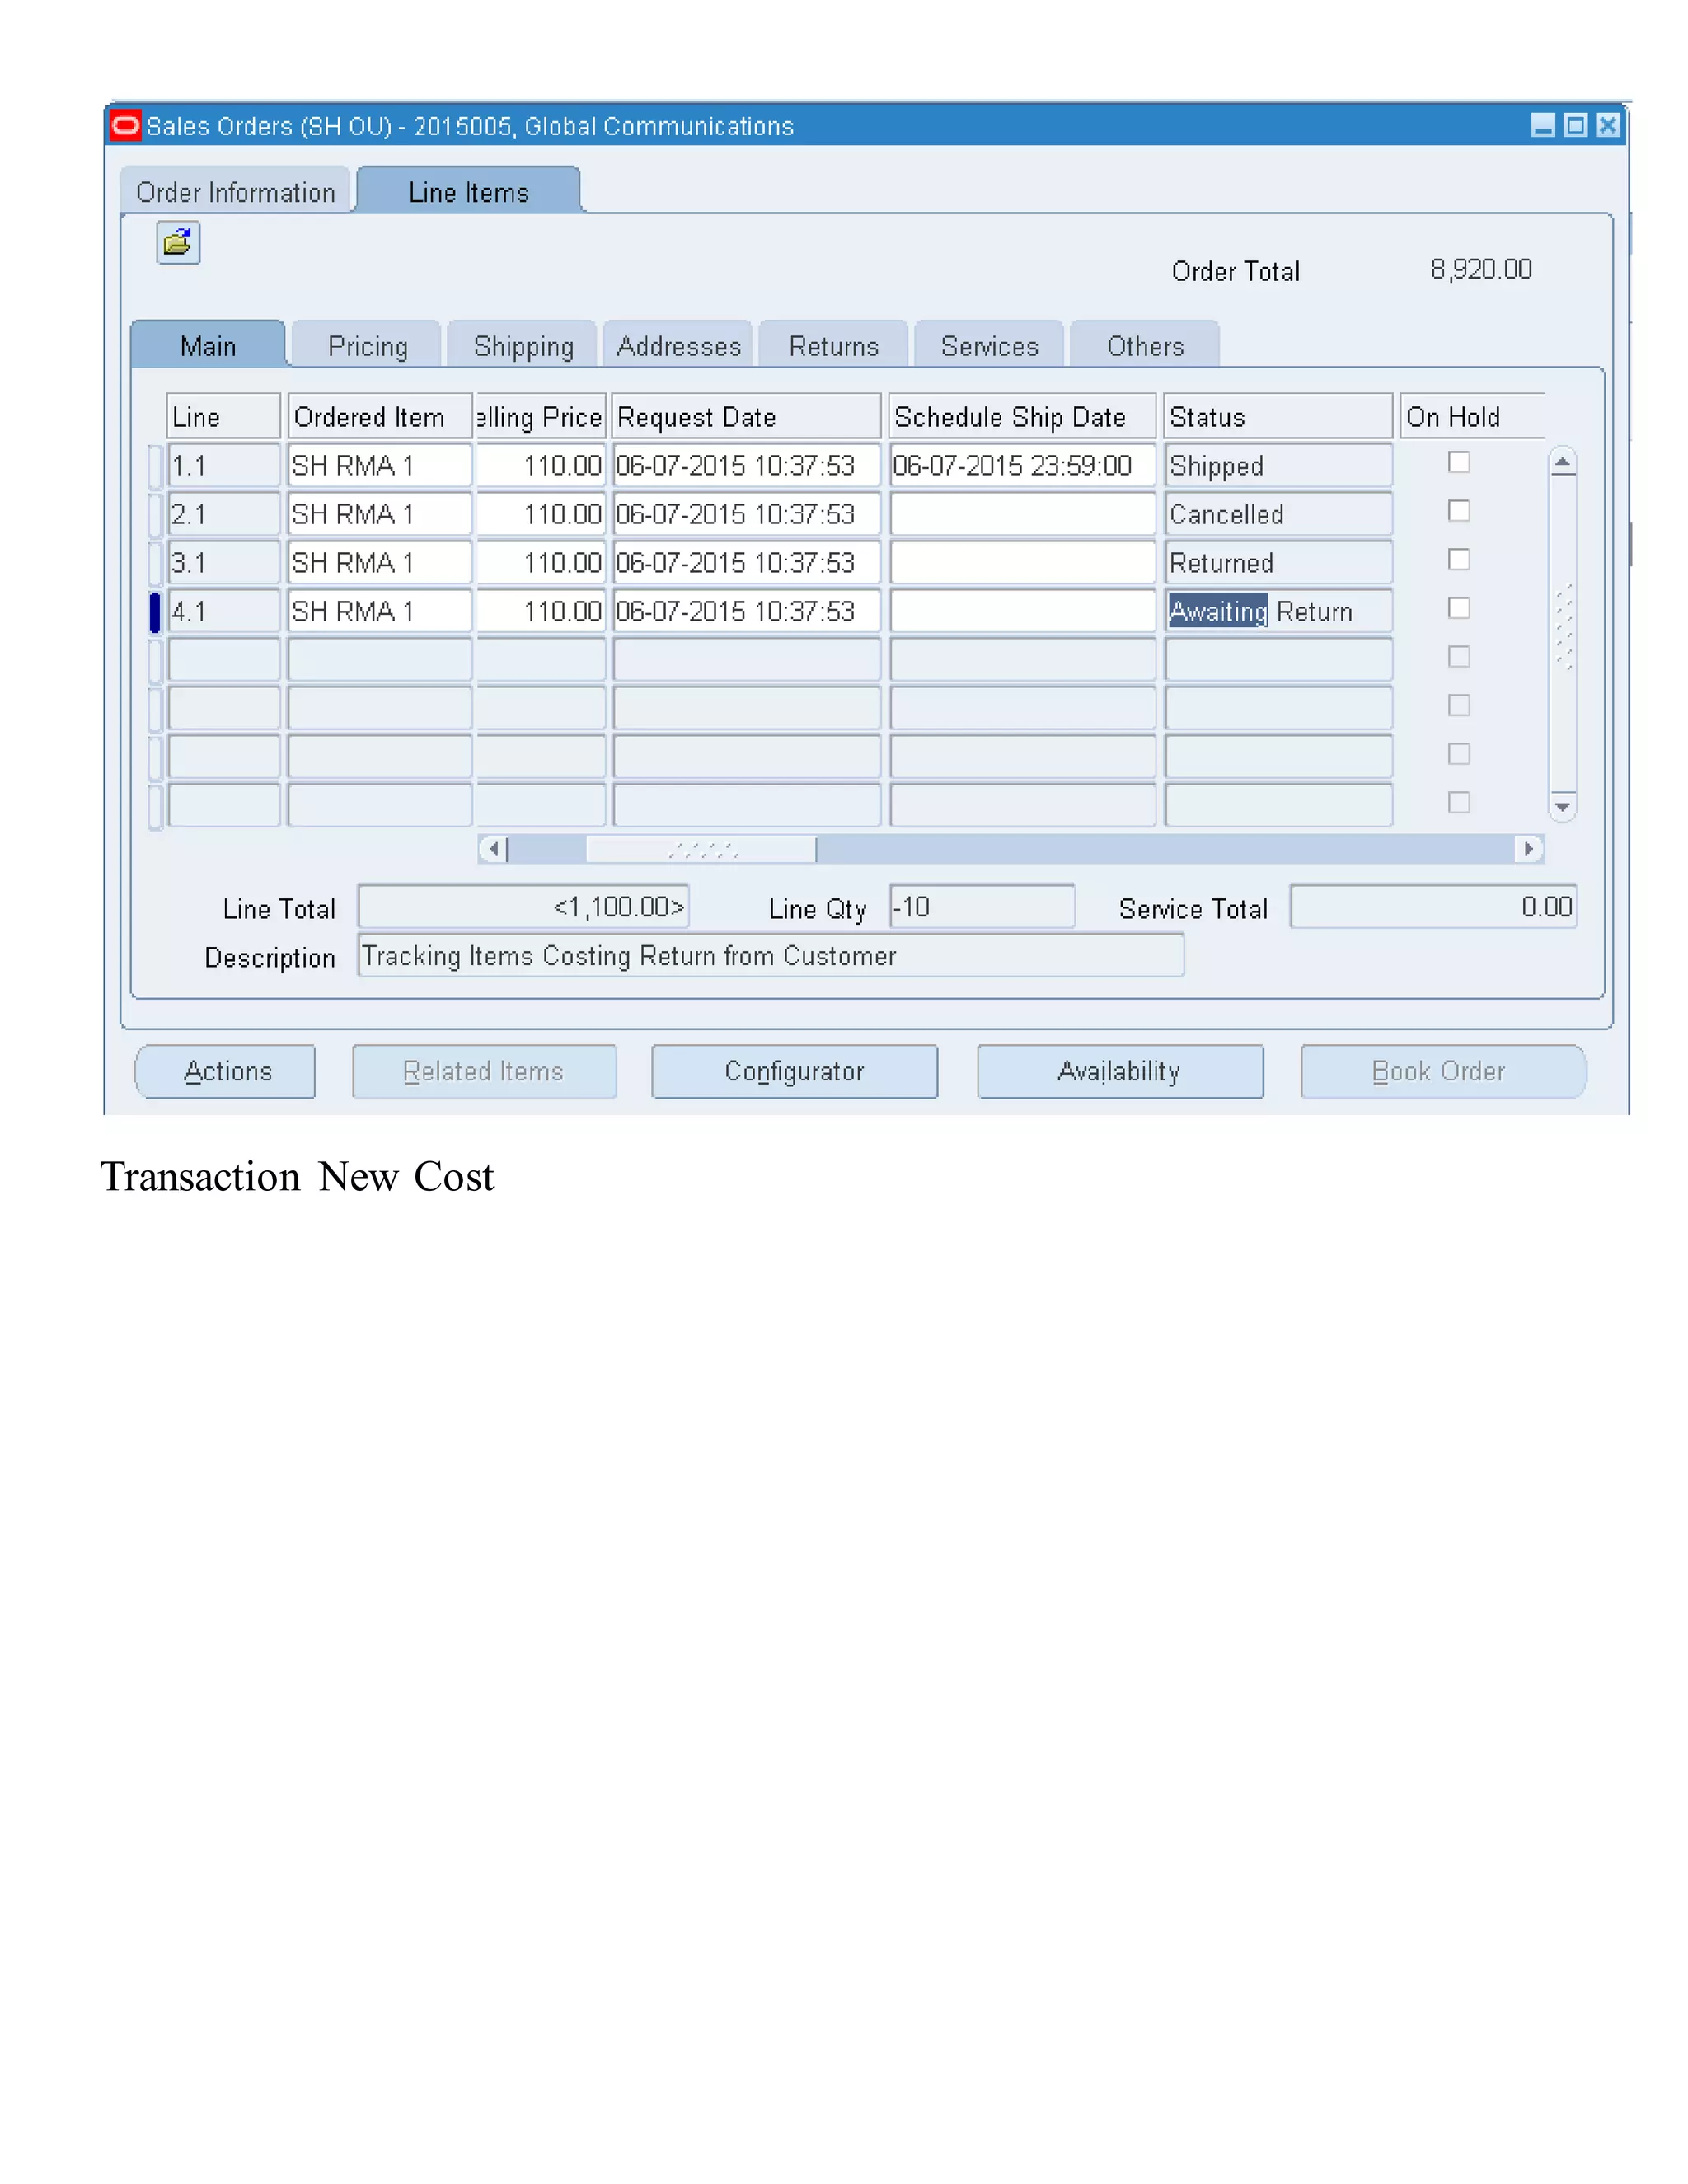Click the horizontal scrollbar left arrow
This screenshot has width=1688, height=2184.
pos(493,849)
